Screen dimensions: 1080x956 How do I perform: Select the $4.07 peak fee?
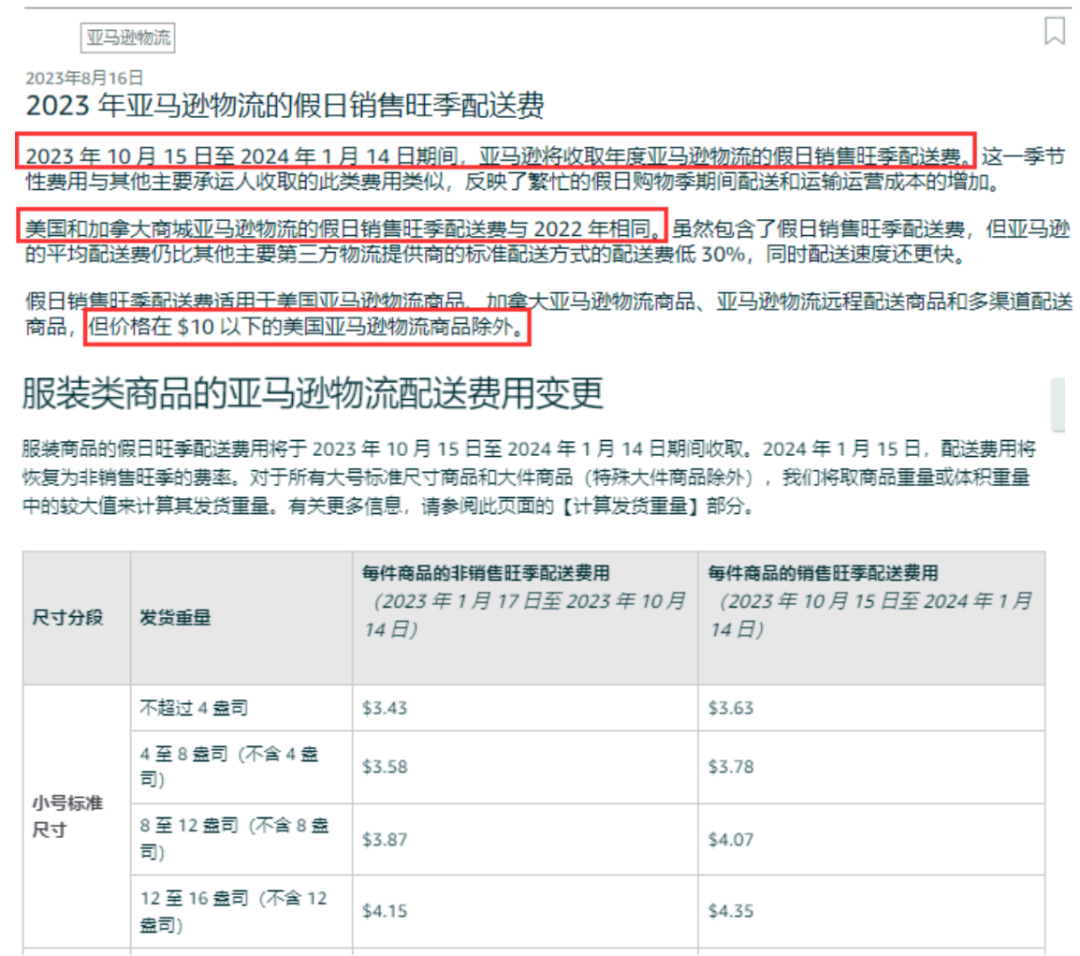click(731, 840)
